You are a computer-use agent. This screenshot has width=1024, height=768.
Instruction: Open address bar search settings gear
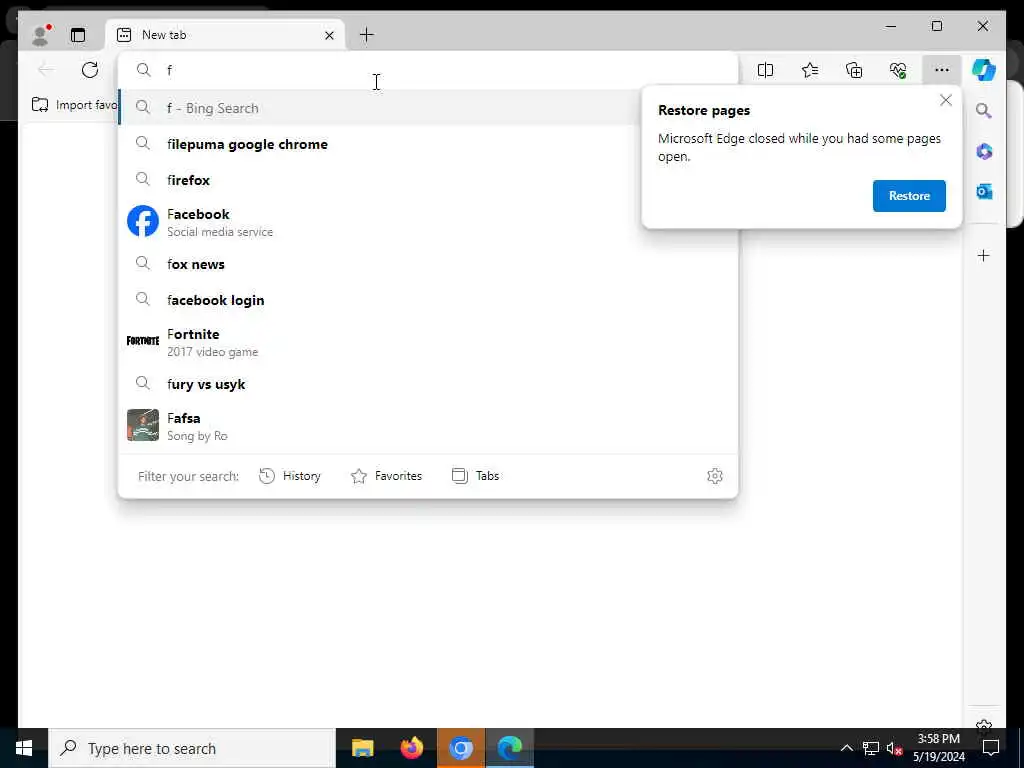coord(714,476)
